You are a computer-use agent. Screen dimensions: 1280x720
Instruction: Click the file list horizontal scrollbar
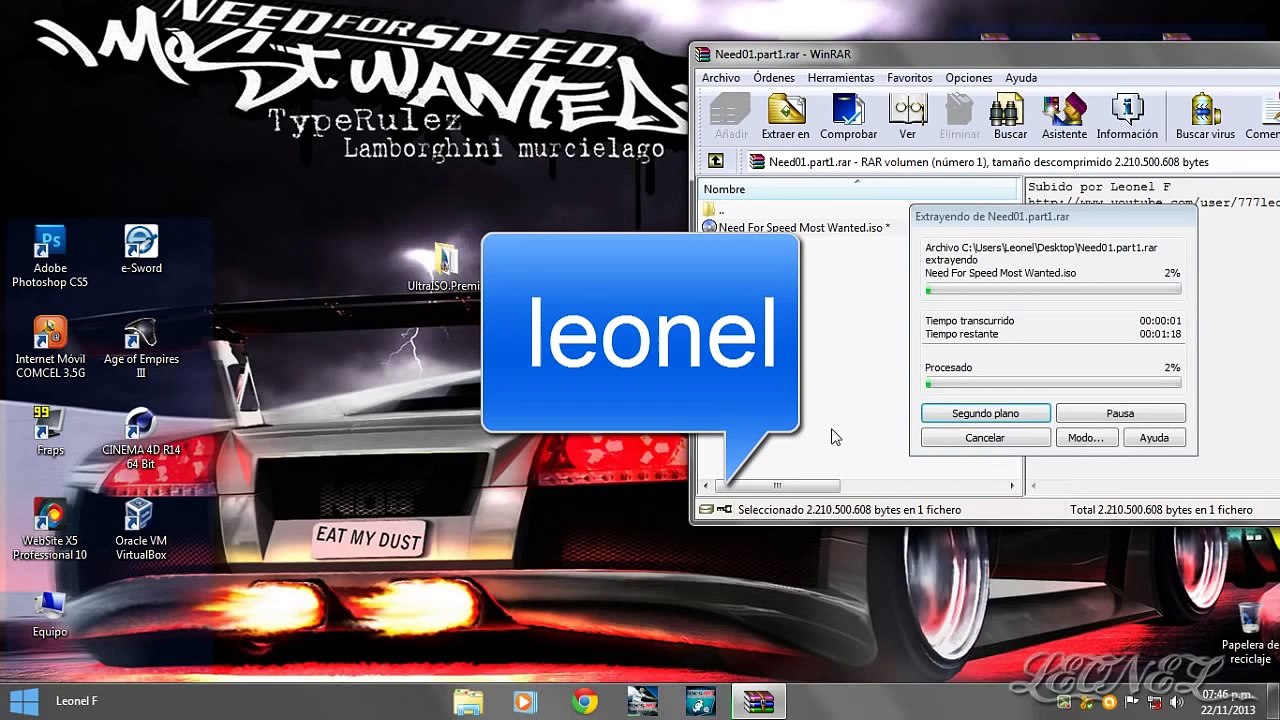[x=777, y=486]
